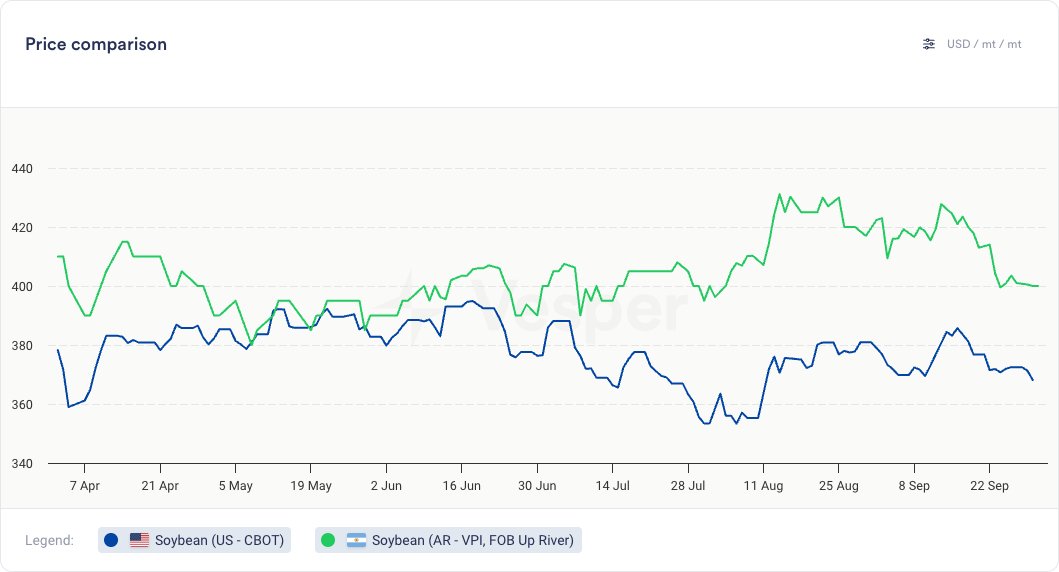This screenshot has width=1059, height=572.
Task: Click the 22 Sep date label
Action: [x=988, y=486]
